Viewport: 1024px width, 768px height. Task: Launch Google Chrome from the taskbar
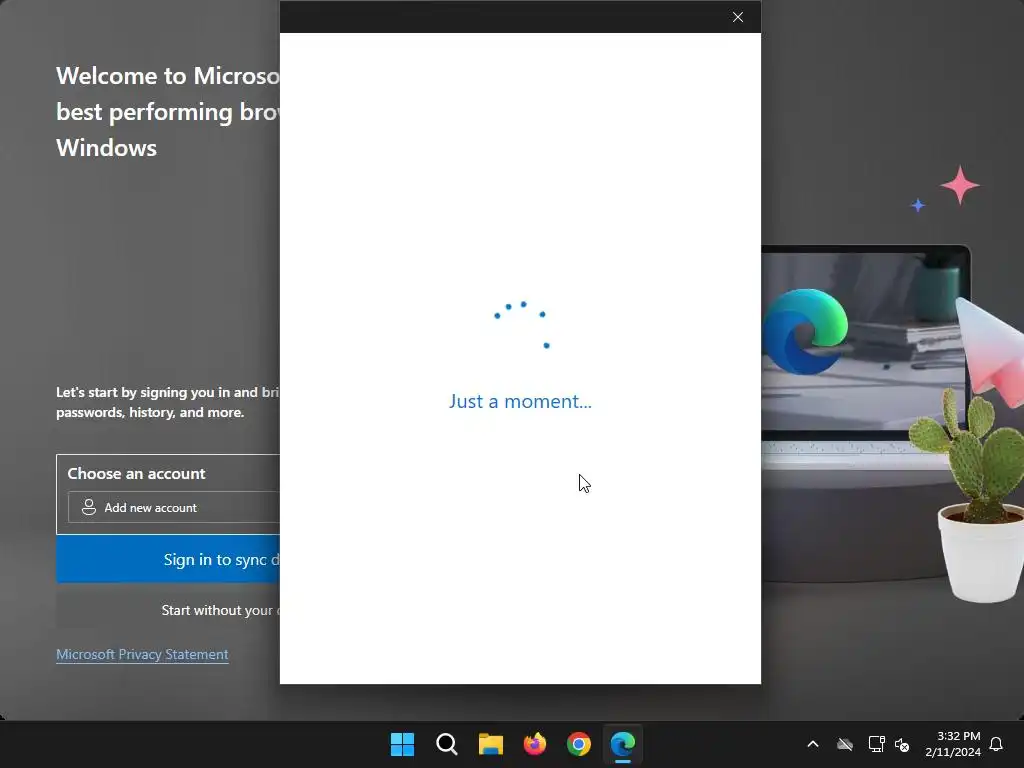click(x=579, y=744)
